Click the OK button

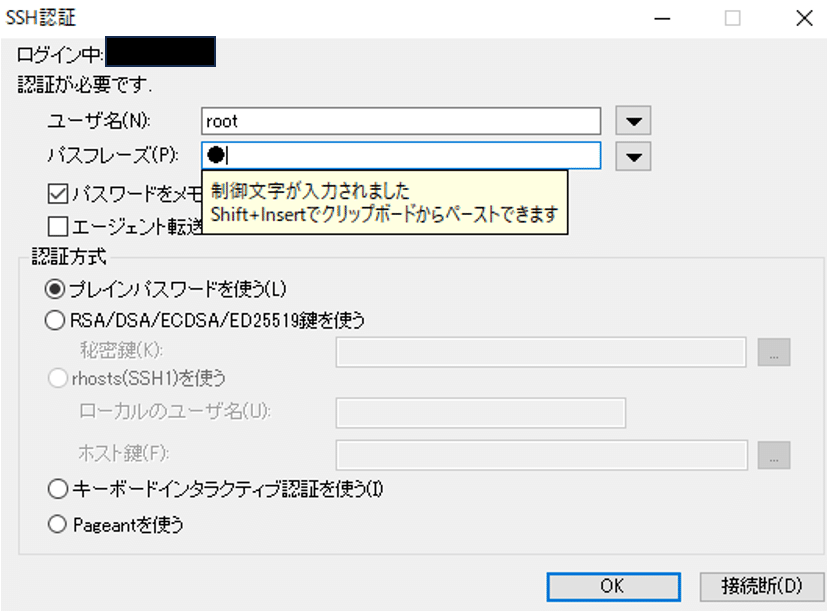[x=613, y=586]
